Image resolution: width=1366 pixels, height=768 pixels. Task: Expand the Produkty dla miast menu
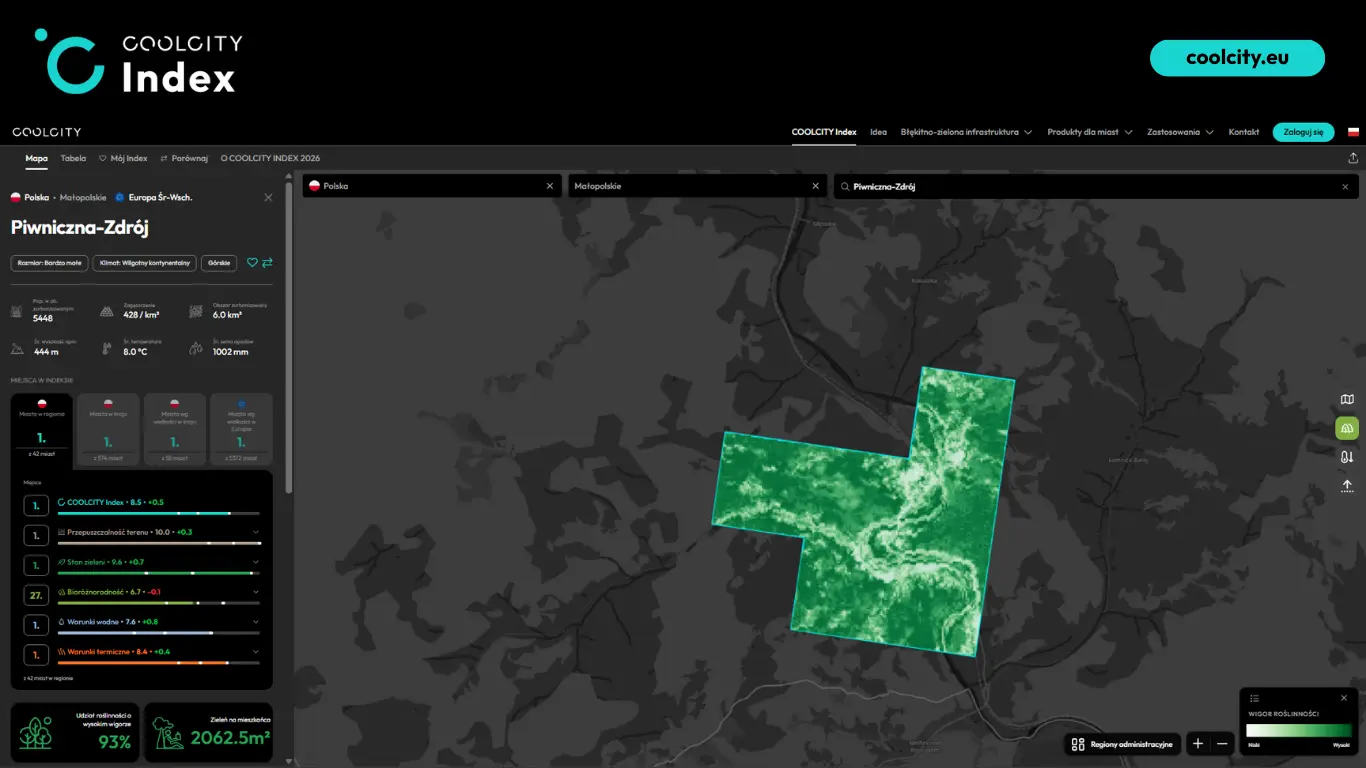click(x=1089, y=132)
